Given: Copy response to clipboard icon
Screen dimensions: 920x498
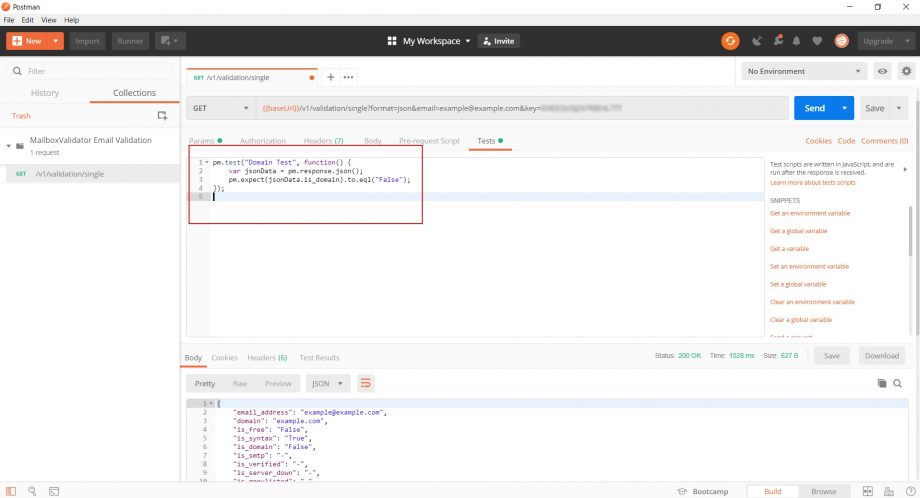Looking at the screenshot, I should [x=881, y=383].
